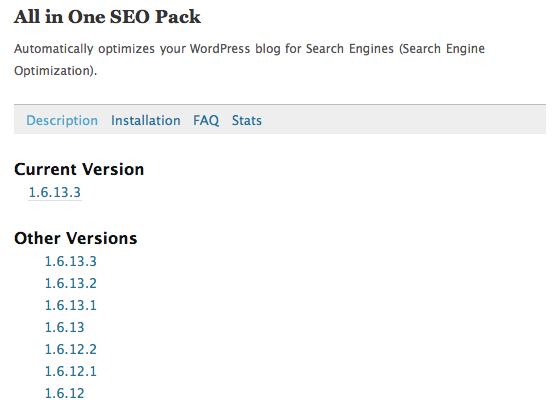Click the 1.6.13 version link

click(x=65, y=327)
